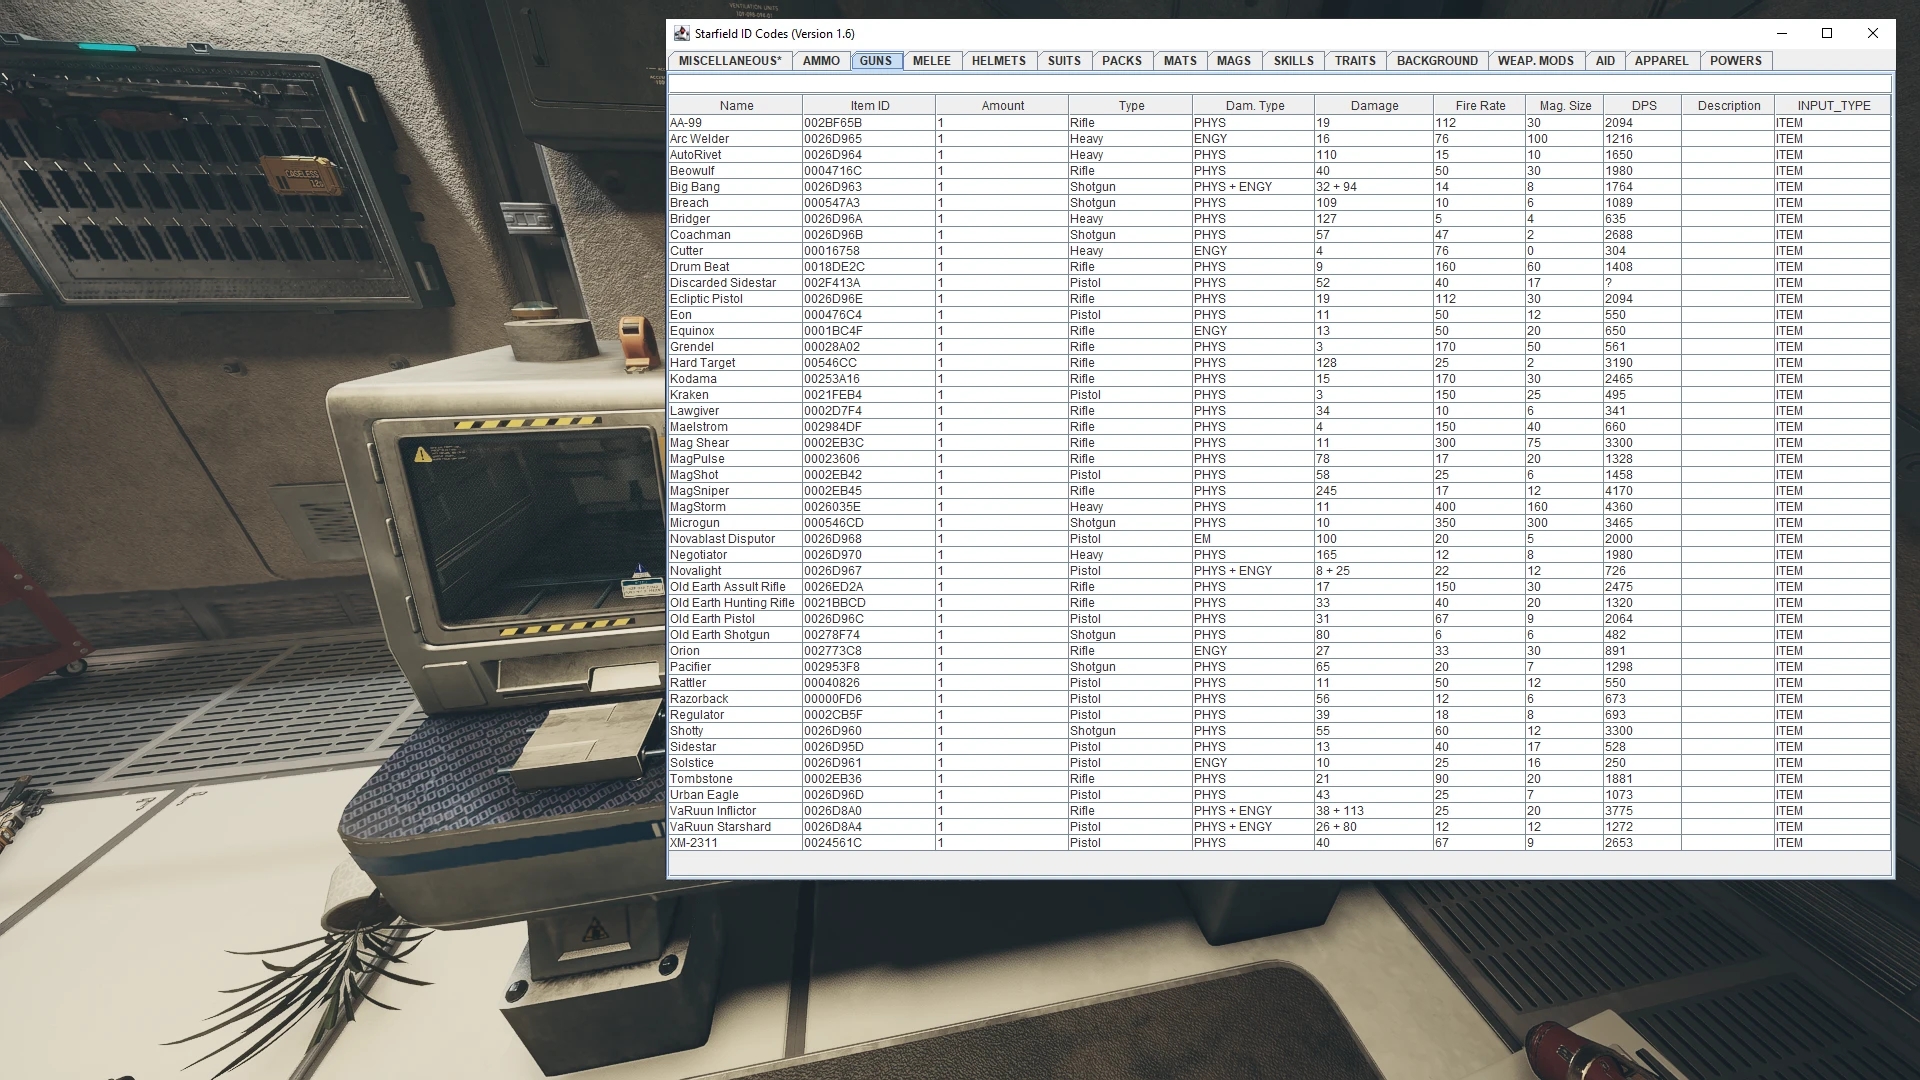Open the POWERS tab
Viewport: 1920px width, 1080px height.
coord(1736,61)
